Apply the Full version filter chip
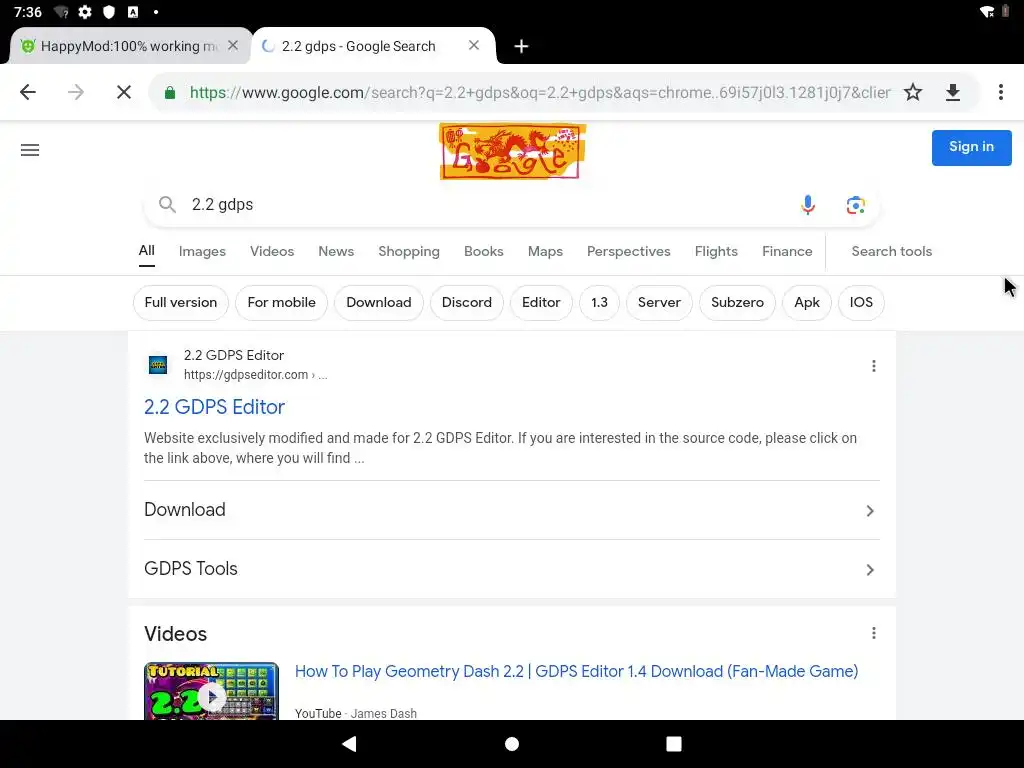Image resolution: width=1024 pixels, height=768 pixels. click(x=181, y=302)
